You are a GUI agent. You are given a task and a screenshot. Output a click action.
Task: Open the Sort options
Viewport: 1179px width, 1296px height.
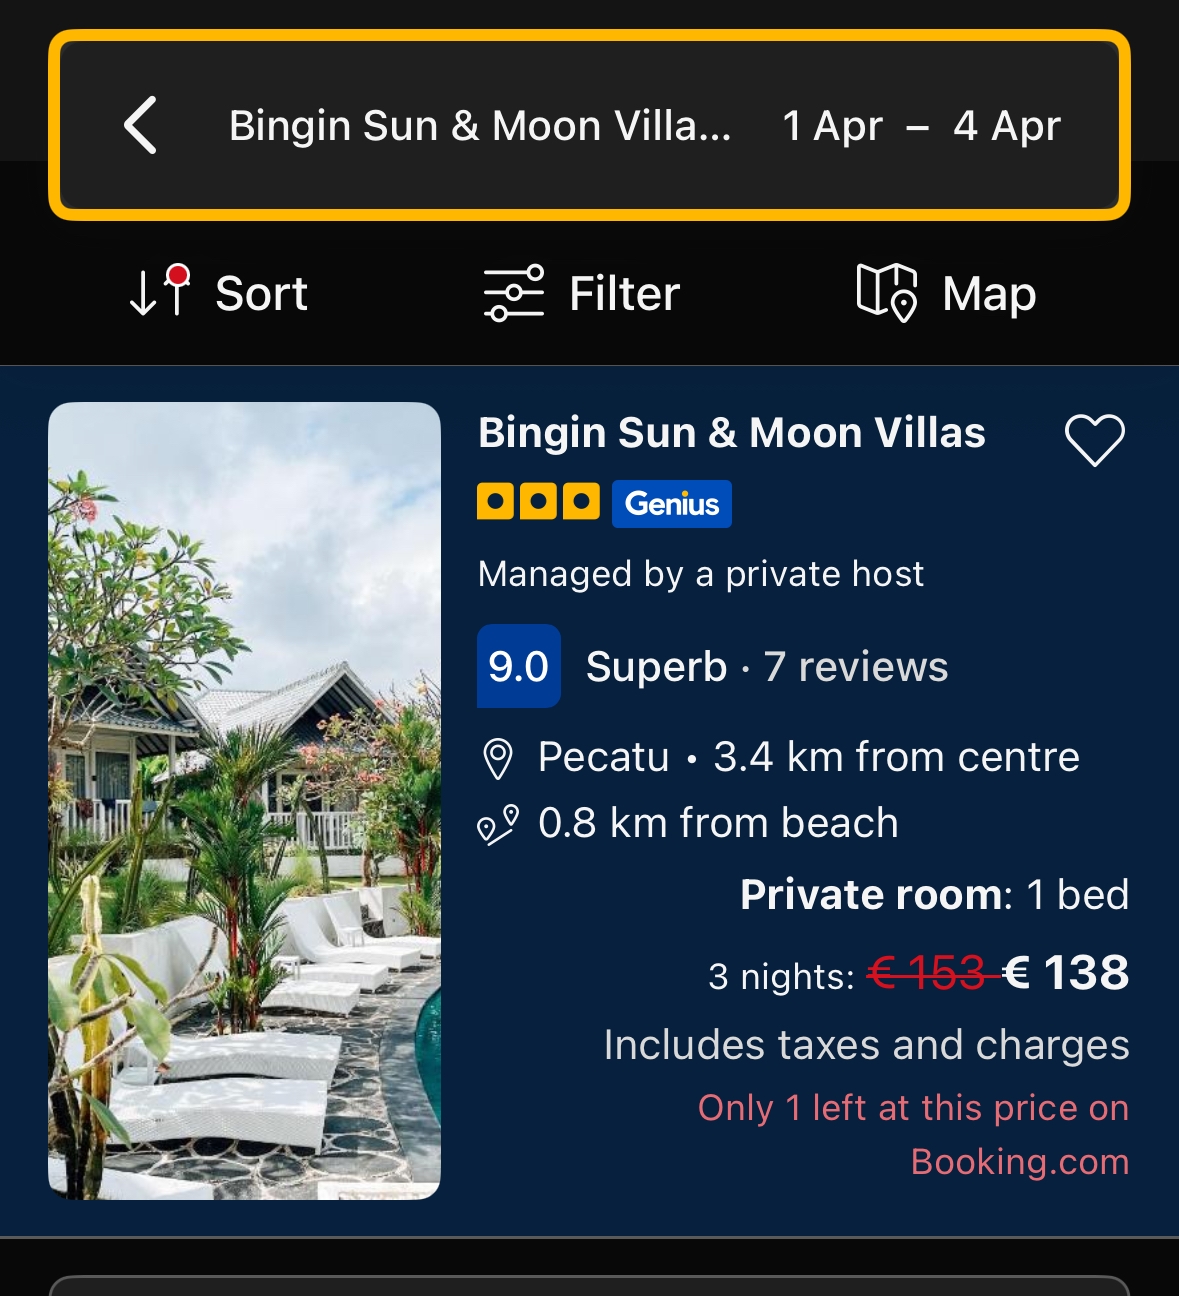coord(261,294)
